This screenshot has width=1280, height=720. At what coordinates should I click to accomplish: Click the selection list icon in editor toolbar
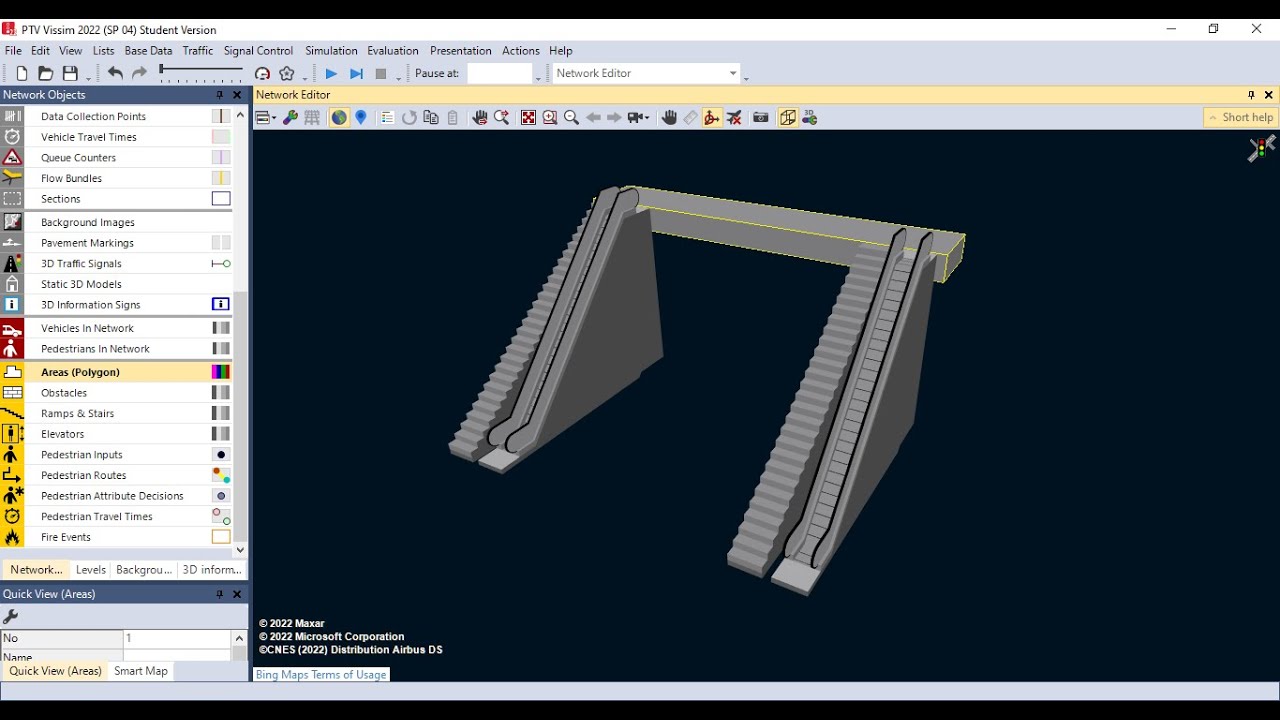387,117
